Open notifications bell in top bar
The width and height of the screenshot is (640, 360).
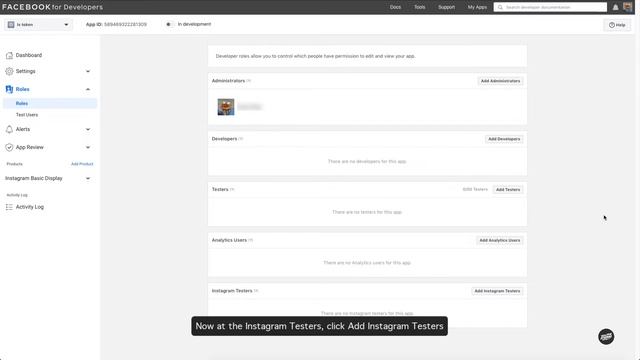(615, 7)
